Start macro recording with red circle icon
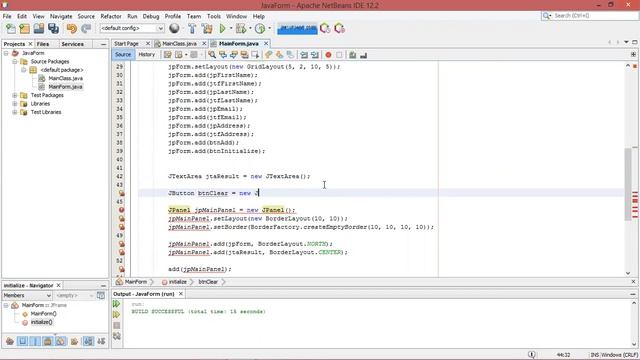640x360 pixels. (x=328, y=55)
